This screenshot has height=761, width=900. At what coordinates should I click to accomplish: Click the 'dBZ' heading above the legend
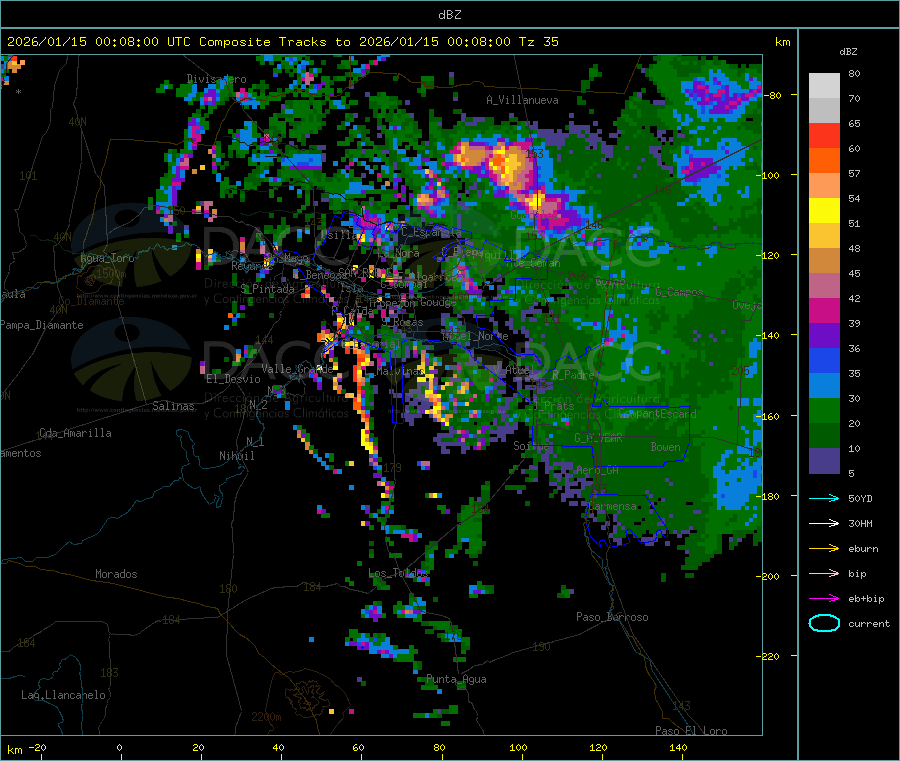pos(848,52)
